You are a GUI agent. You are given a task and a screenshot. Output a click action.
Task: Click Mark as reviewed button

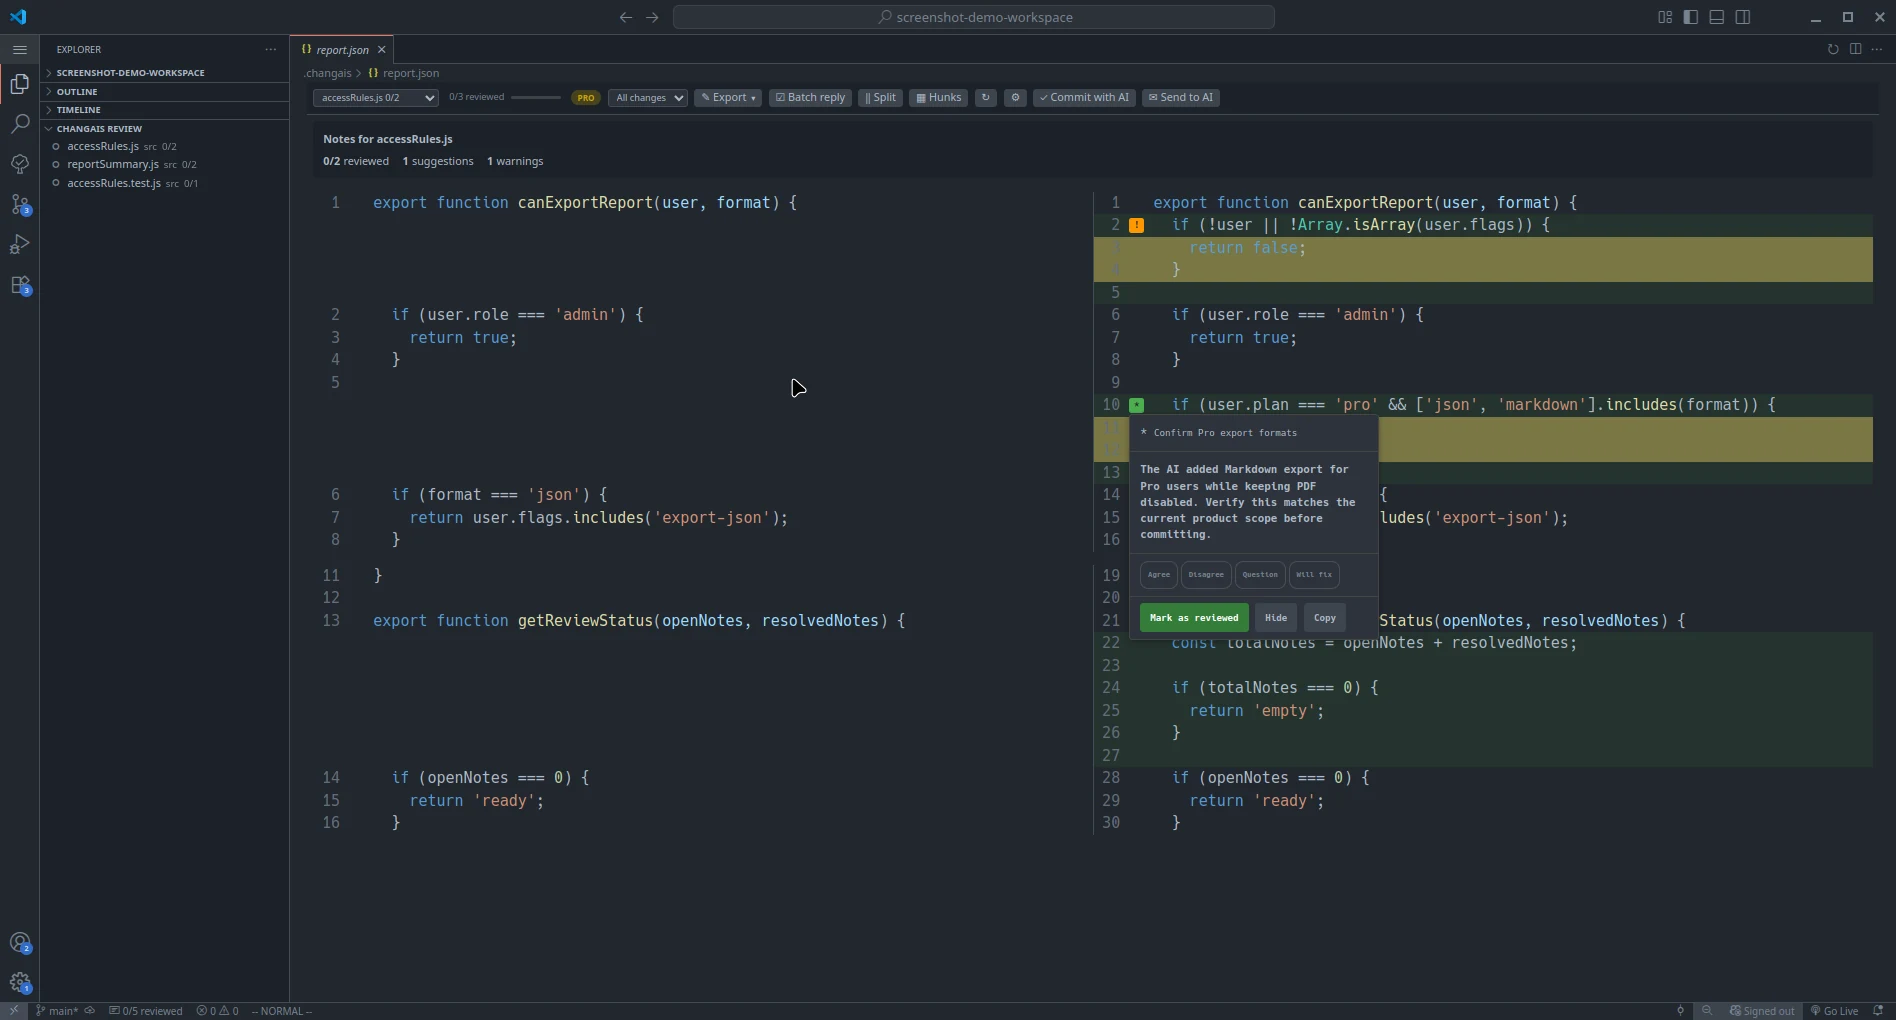click(x=1194, y=618)
